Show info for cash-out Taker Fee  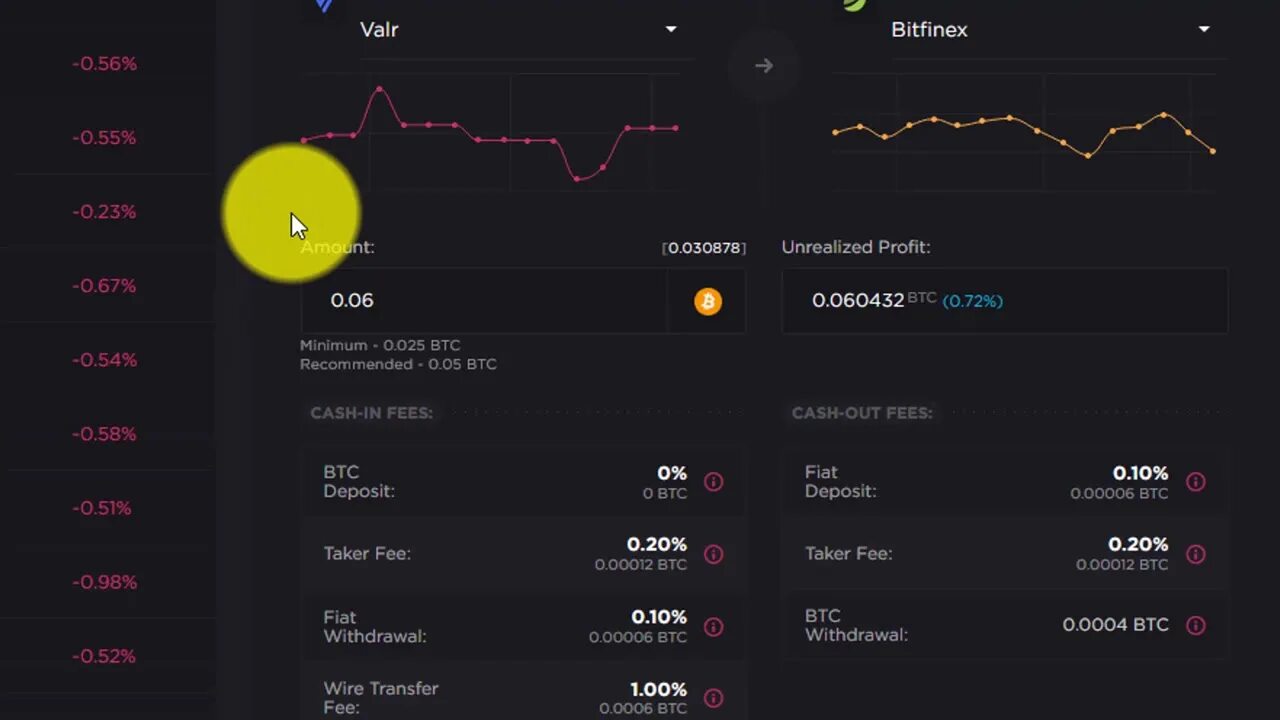point(1195,554)
